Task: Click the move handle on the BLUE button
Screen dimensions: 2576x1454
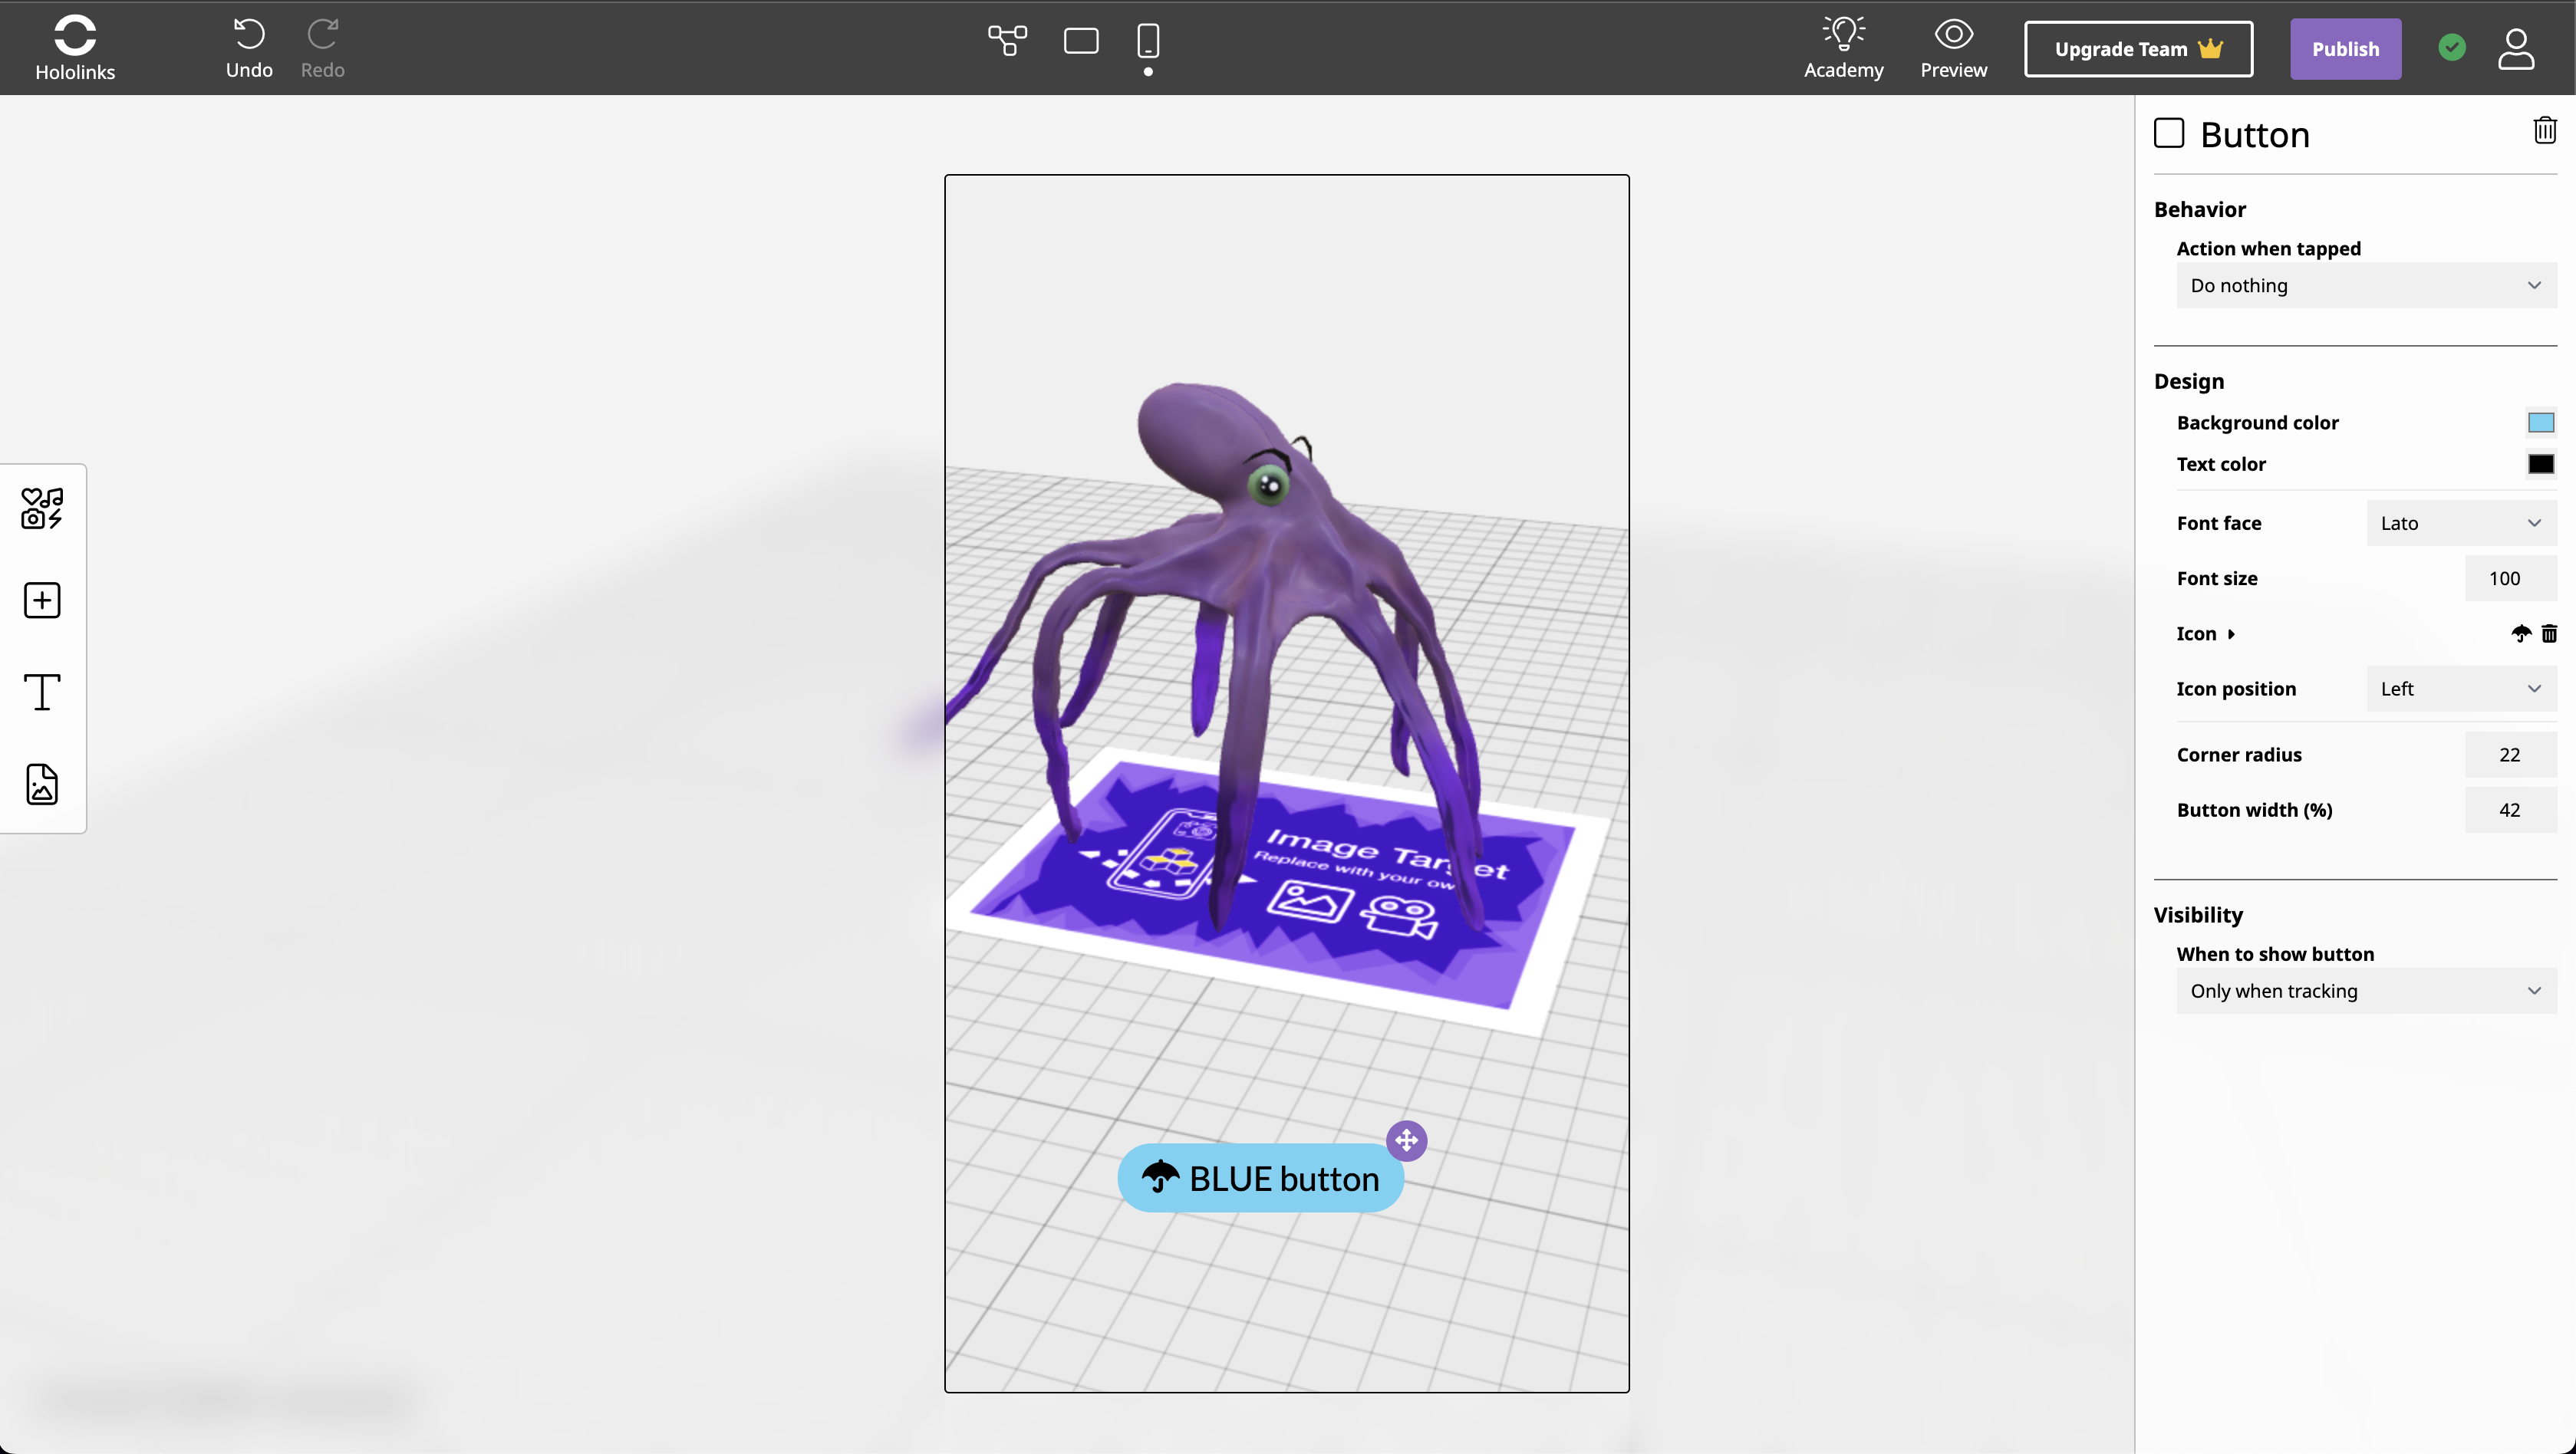Action: (x=1406, y=1140)
